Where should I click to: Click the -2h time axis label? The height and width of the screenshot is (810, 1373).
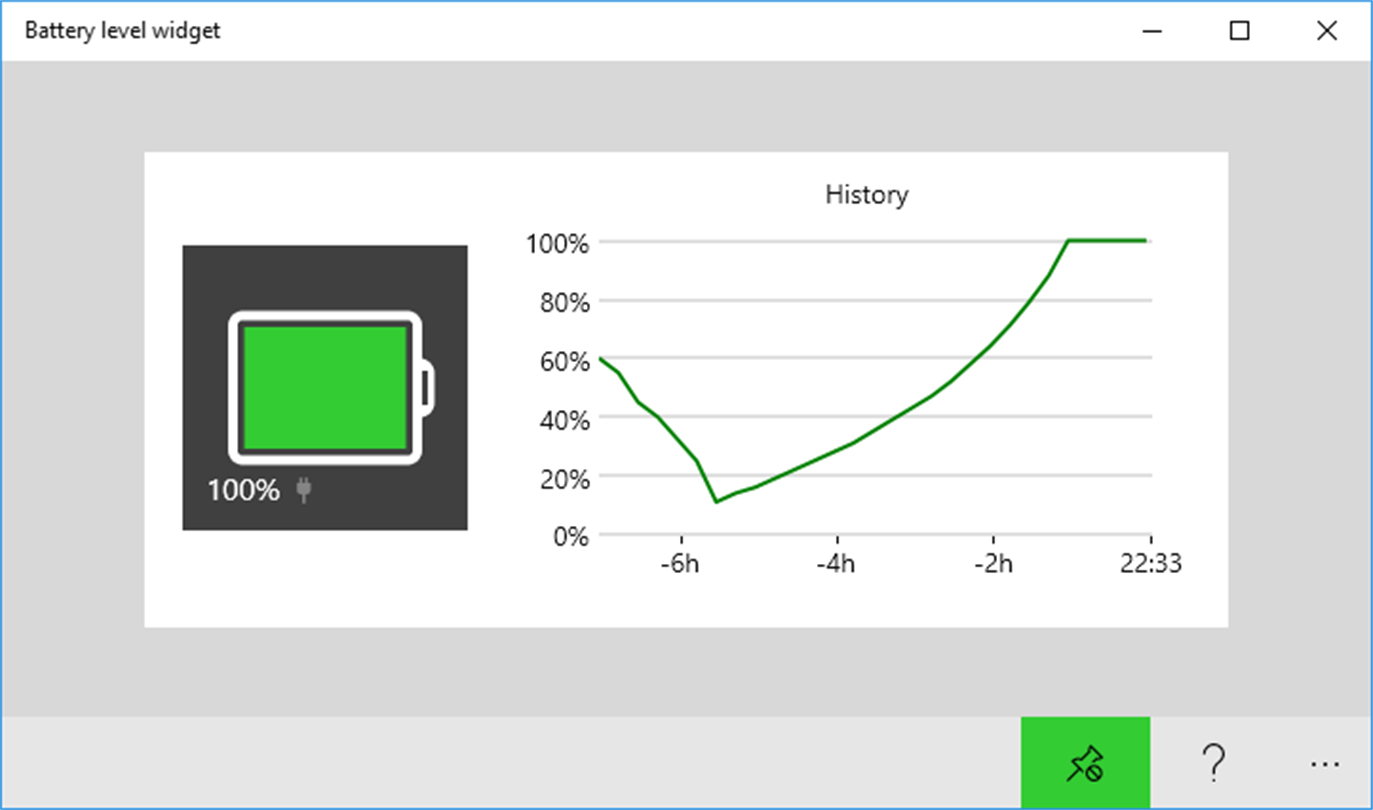pyautogui.click(x=992, y=564)
